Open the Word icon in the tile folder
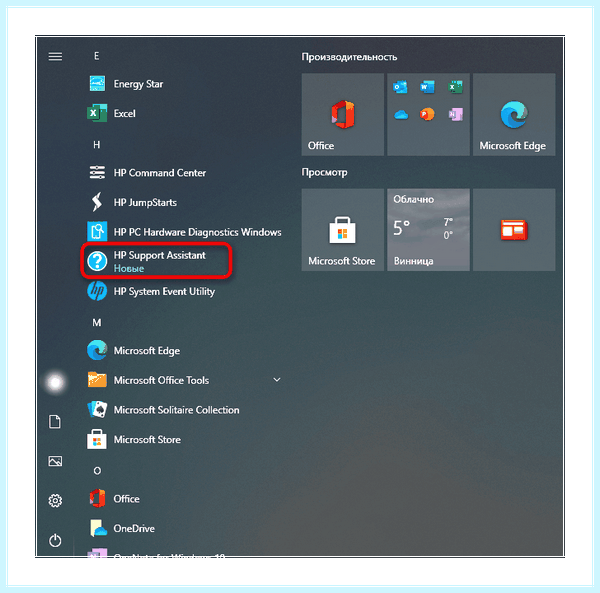Viewport: 600px width, 593px height. click(427, 87)
